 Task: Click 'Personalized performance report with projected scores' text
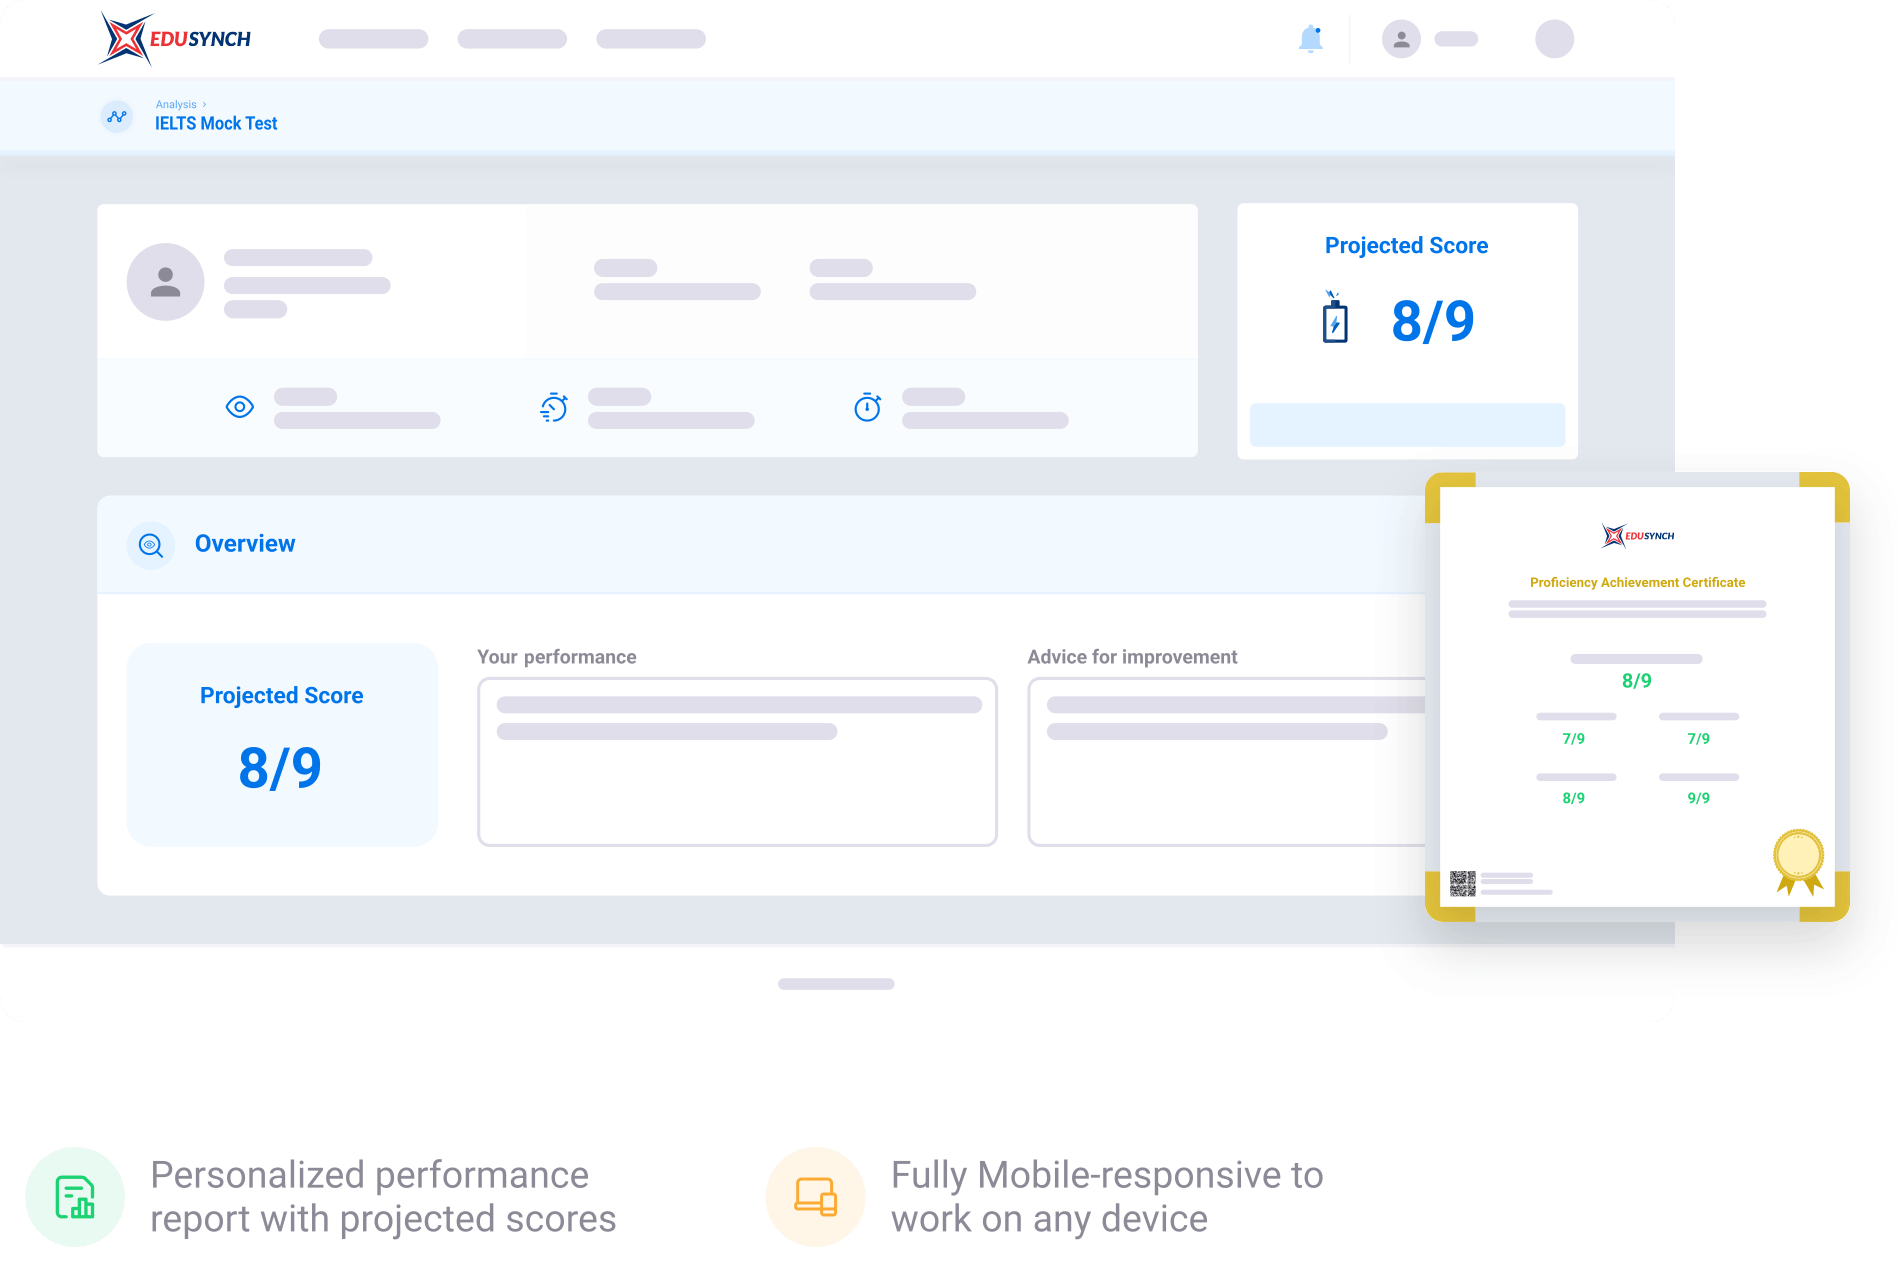pos(383,1197)
